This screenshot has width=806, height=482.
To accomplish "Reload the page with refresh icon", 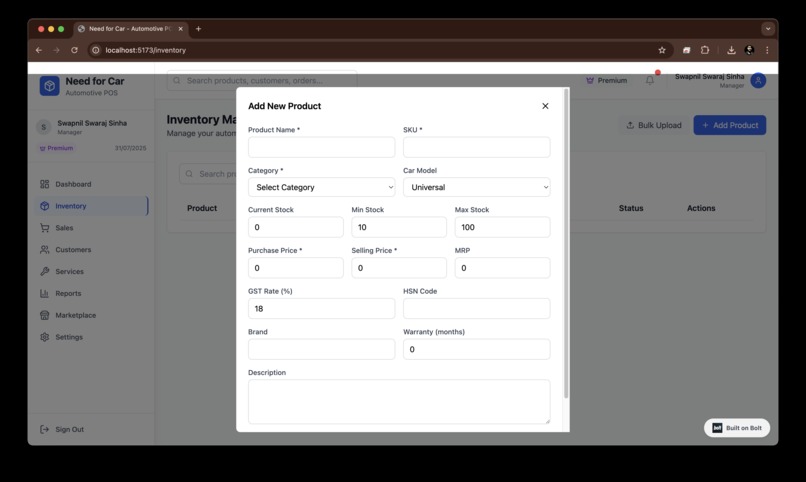I will tap(75, 50).
